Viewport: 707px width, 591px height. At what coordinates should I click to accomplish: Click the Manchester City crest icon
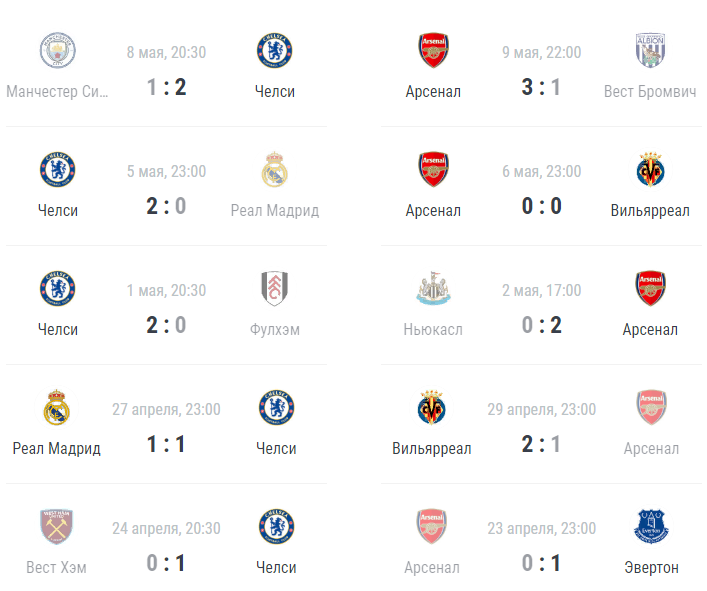[58, 50]
